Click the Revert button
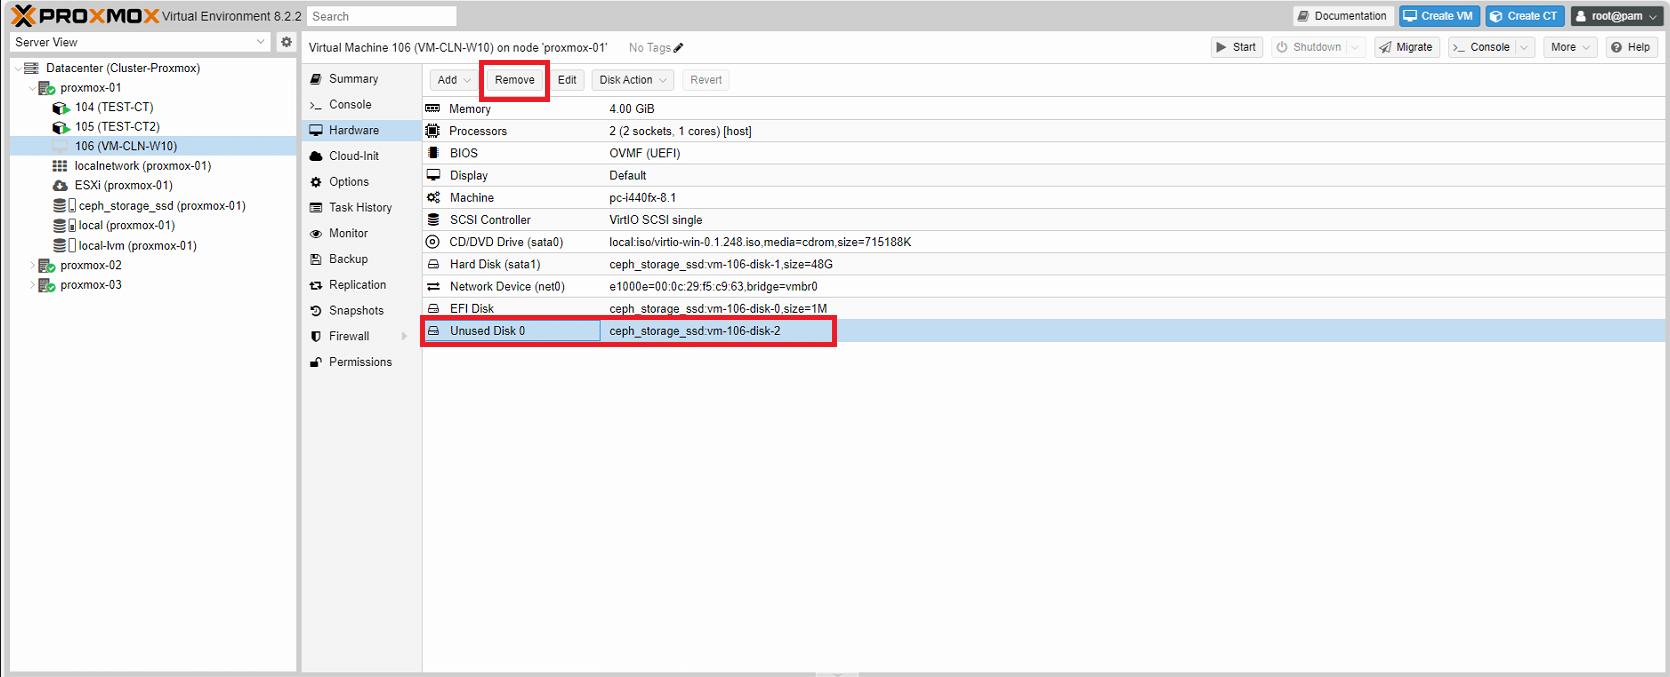This screenshot has height=677, width=1670. coord(706,80)
